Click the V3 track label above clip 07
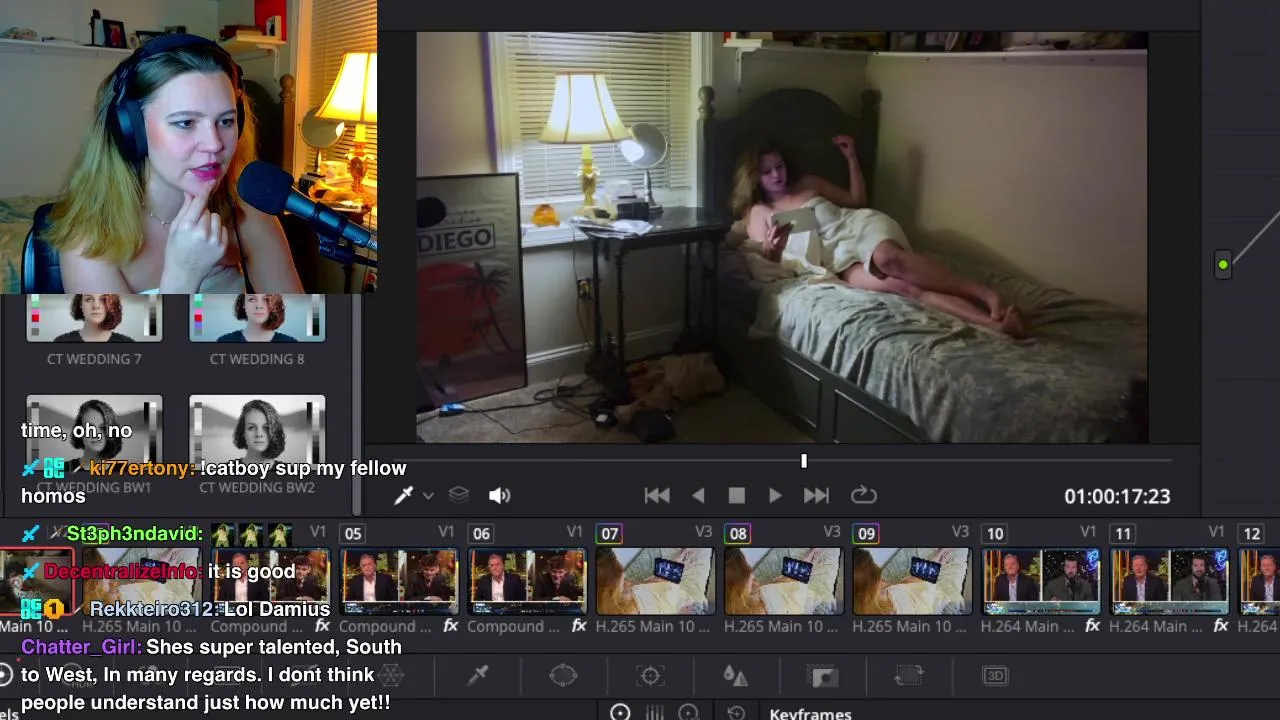The width and height of the screenshot is (1280, 720). click(x=703, y=532)
